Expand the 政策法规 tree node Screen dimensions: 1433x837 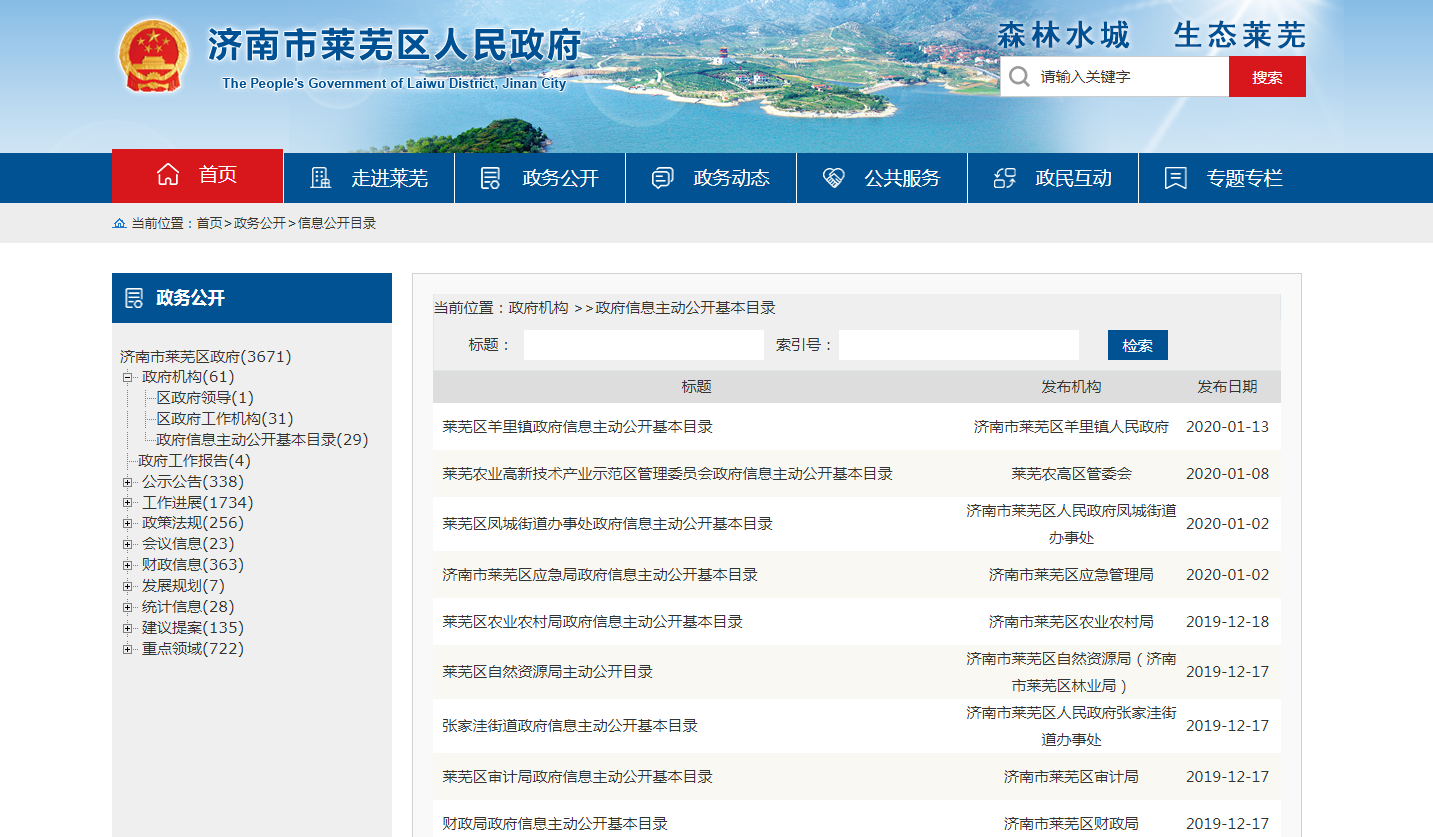[127, 523]
